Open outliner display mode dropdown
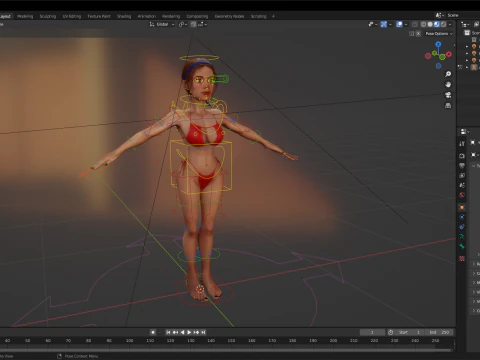480x360 pixels. pyautogui.click(x=465, y=24)
